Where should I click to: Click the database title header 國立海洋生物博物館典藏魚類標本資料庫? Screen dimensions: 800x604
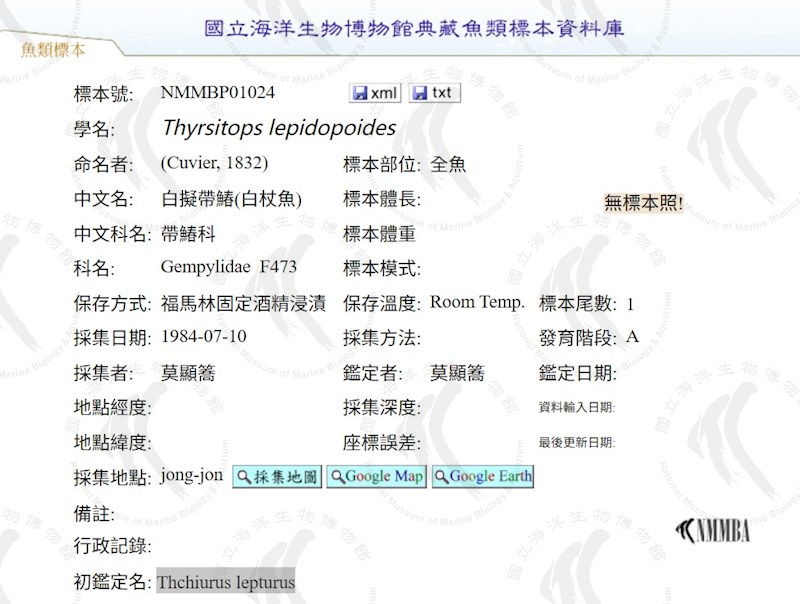[x=414, y=28]
